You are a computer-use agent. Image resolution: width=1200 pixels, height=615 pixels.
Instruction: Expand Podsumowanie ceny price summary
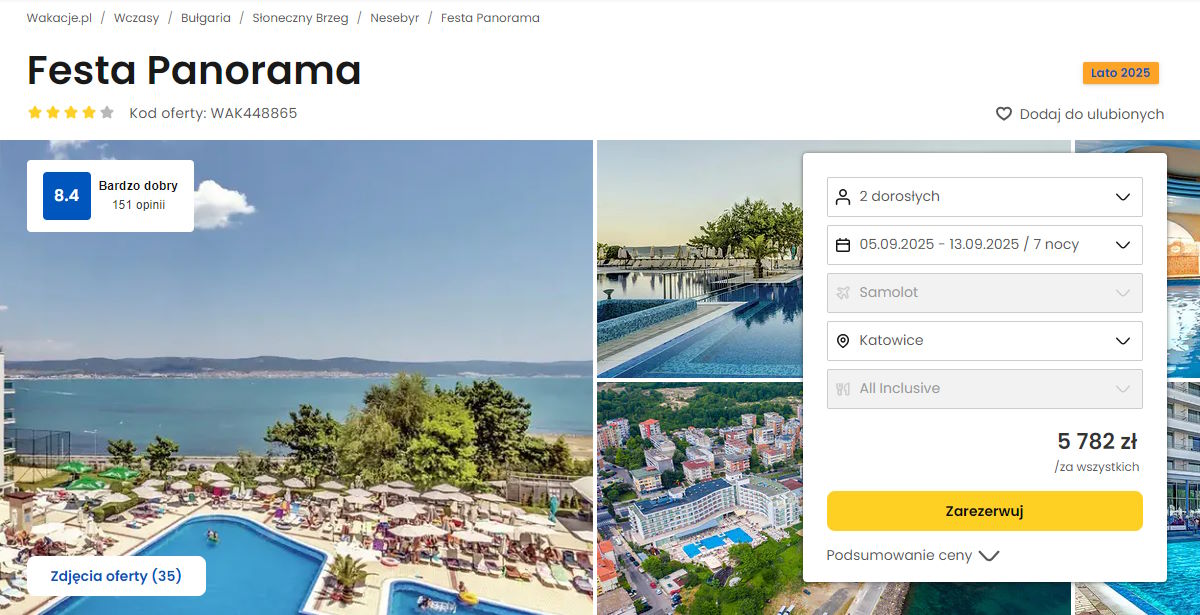click(912, 555)
